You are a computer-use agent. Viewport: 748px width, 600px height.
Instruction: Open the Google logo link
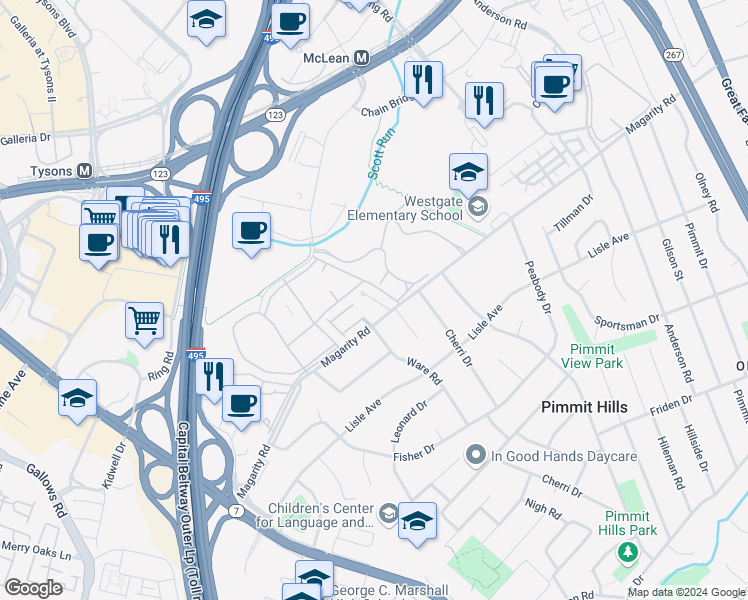point(33,588)
